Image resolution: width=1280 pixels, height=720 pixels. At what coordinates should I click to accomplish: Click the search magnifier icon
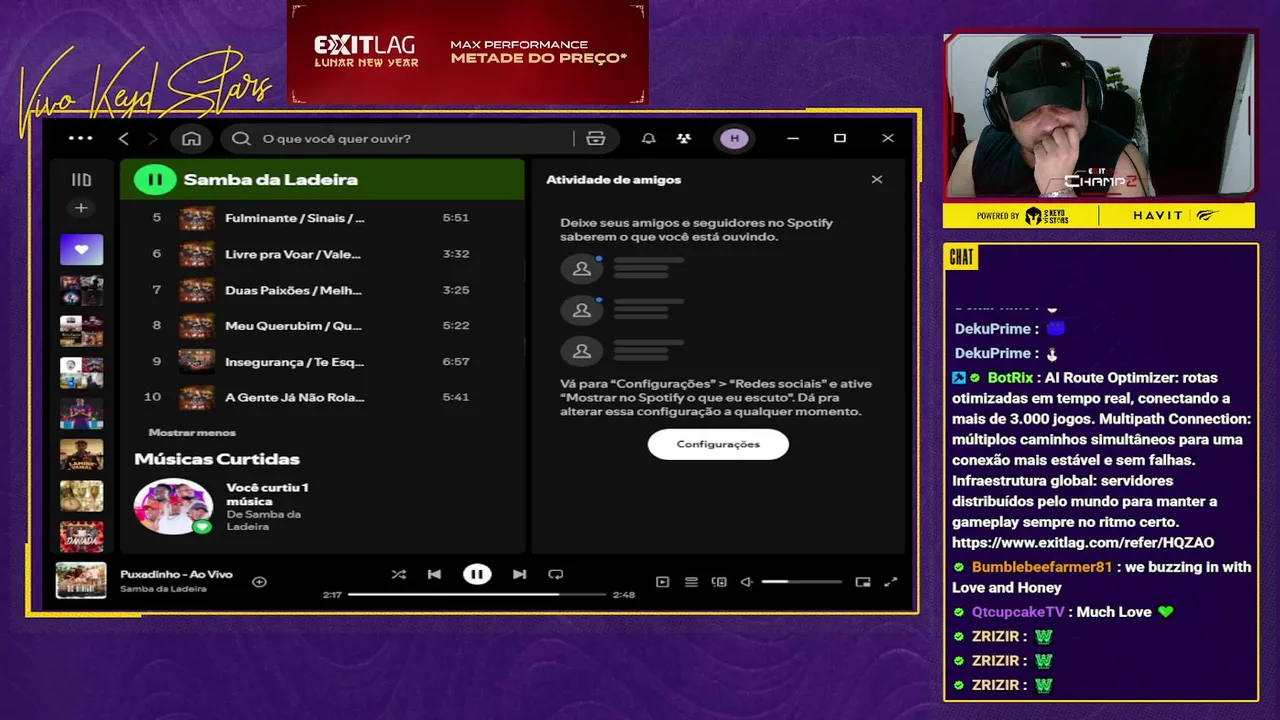[x=241, y=139]
